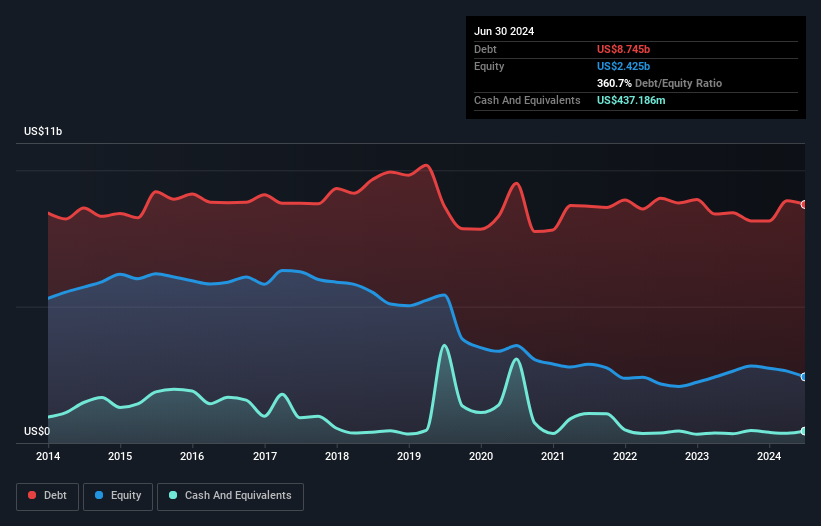The image size is (821, 526).
Task: Click the US$8.745b debt value
Action: click(623, 49)
